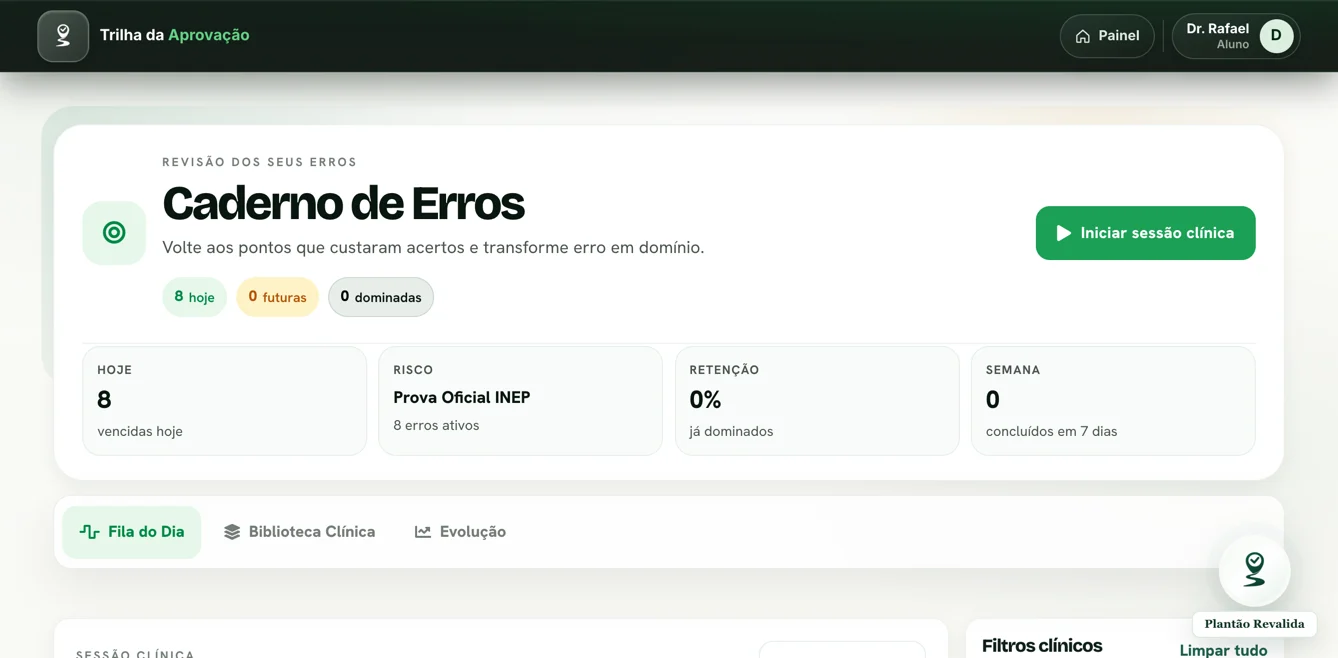1338x658 pixels.
Task: Switch to the Fila do Dia tab
Action: [x=132, y=532]
